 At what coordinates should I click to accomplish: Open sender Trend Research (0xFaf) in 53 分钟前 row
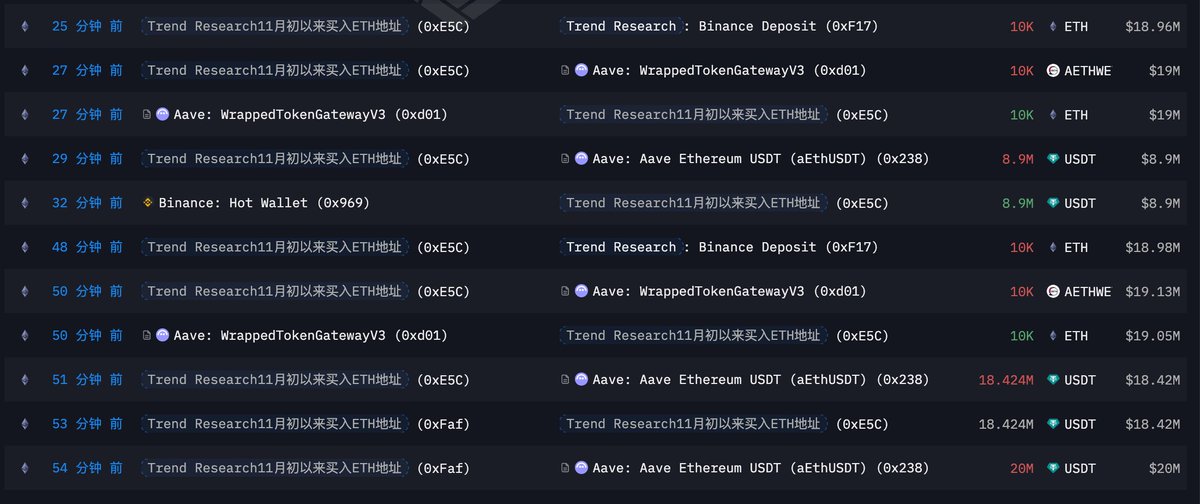[x=306, y=424]
